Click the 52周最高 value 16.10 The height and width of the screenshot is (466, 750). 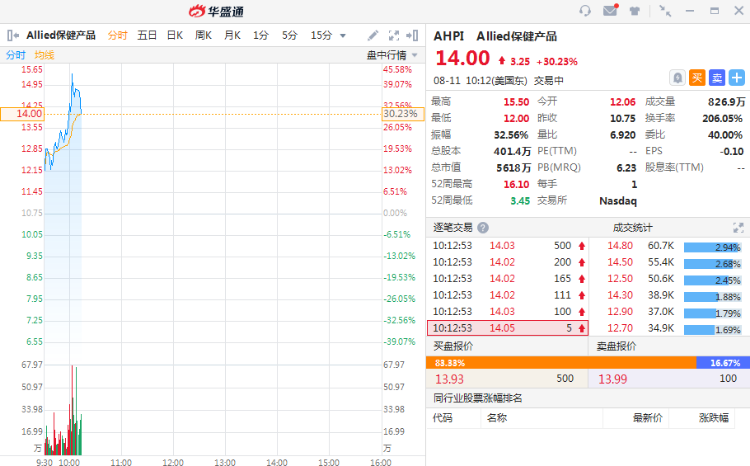[x=516, y=184]
